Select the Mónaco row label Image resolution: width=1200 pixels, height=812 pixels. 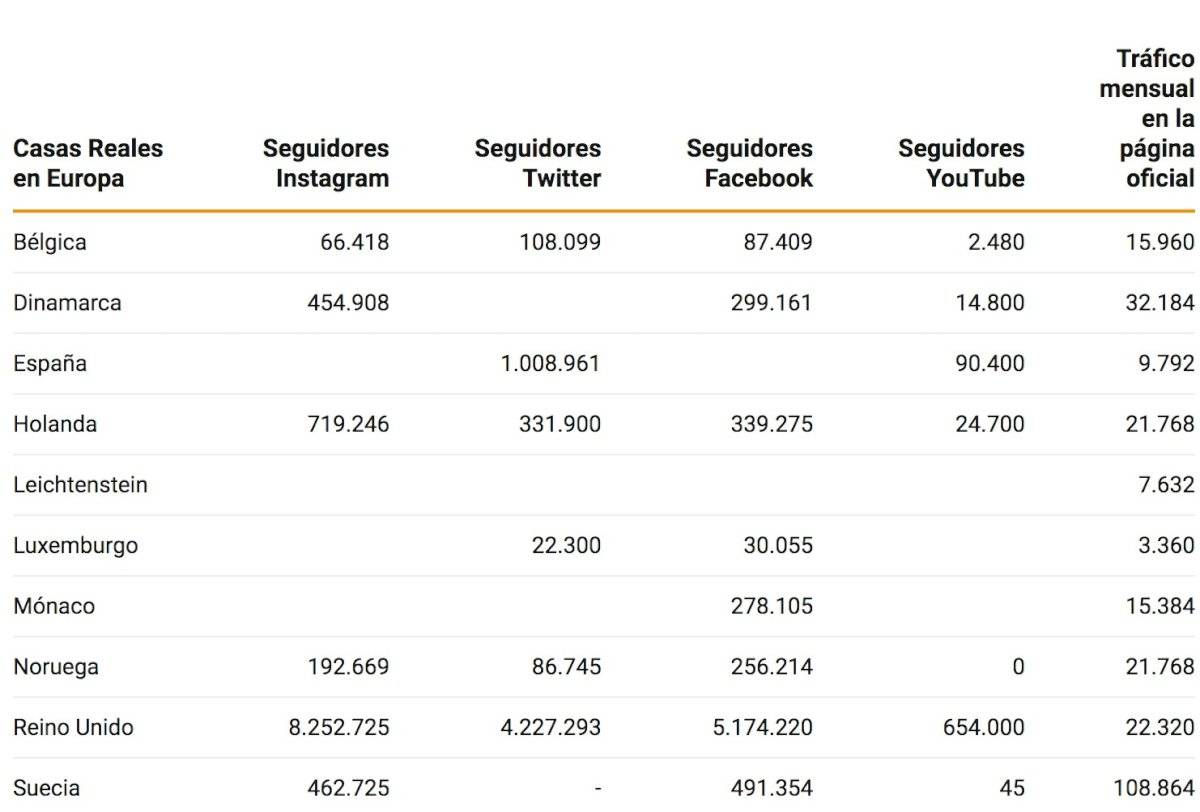[54, 606]
